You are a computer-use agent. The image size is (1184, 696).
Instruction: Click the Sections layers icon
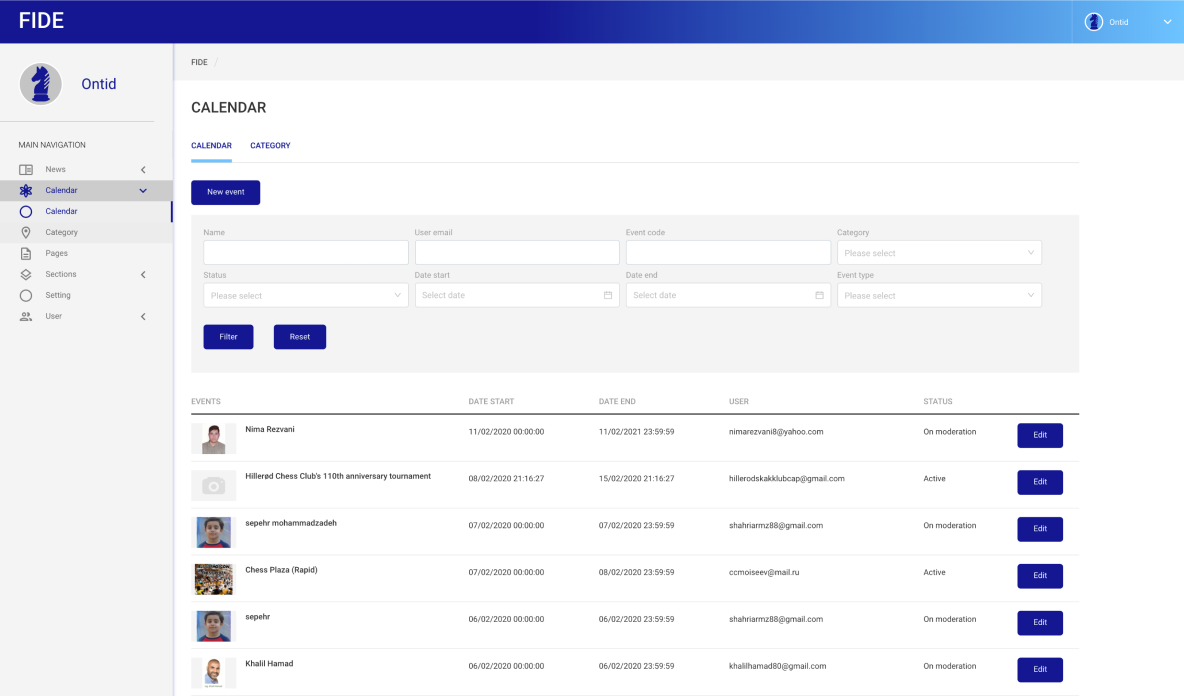click(25, 274)
